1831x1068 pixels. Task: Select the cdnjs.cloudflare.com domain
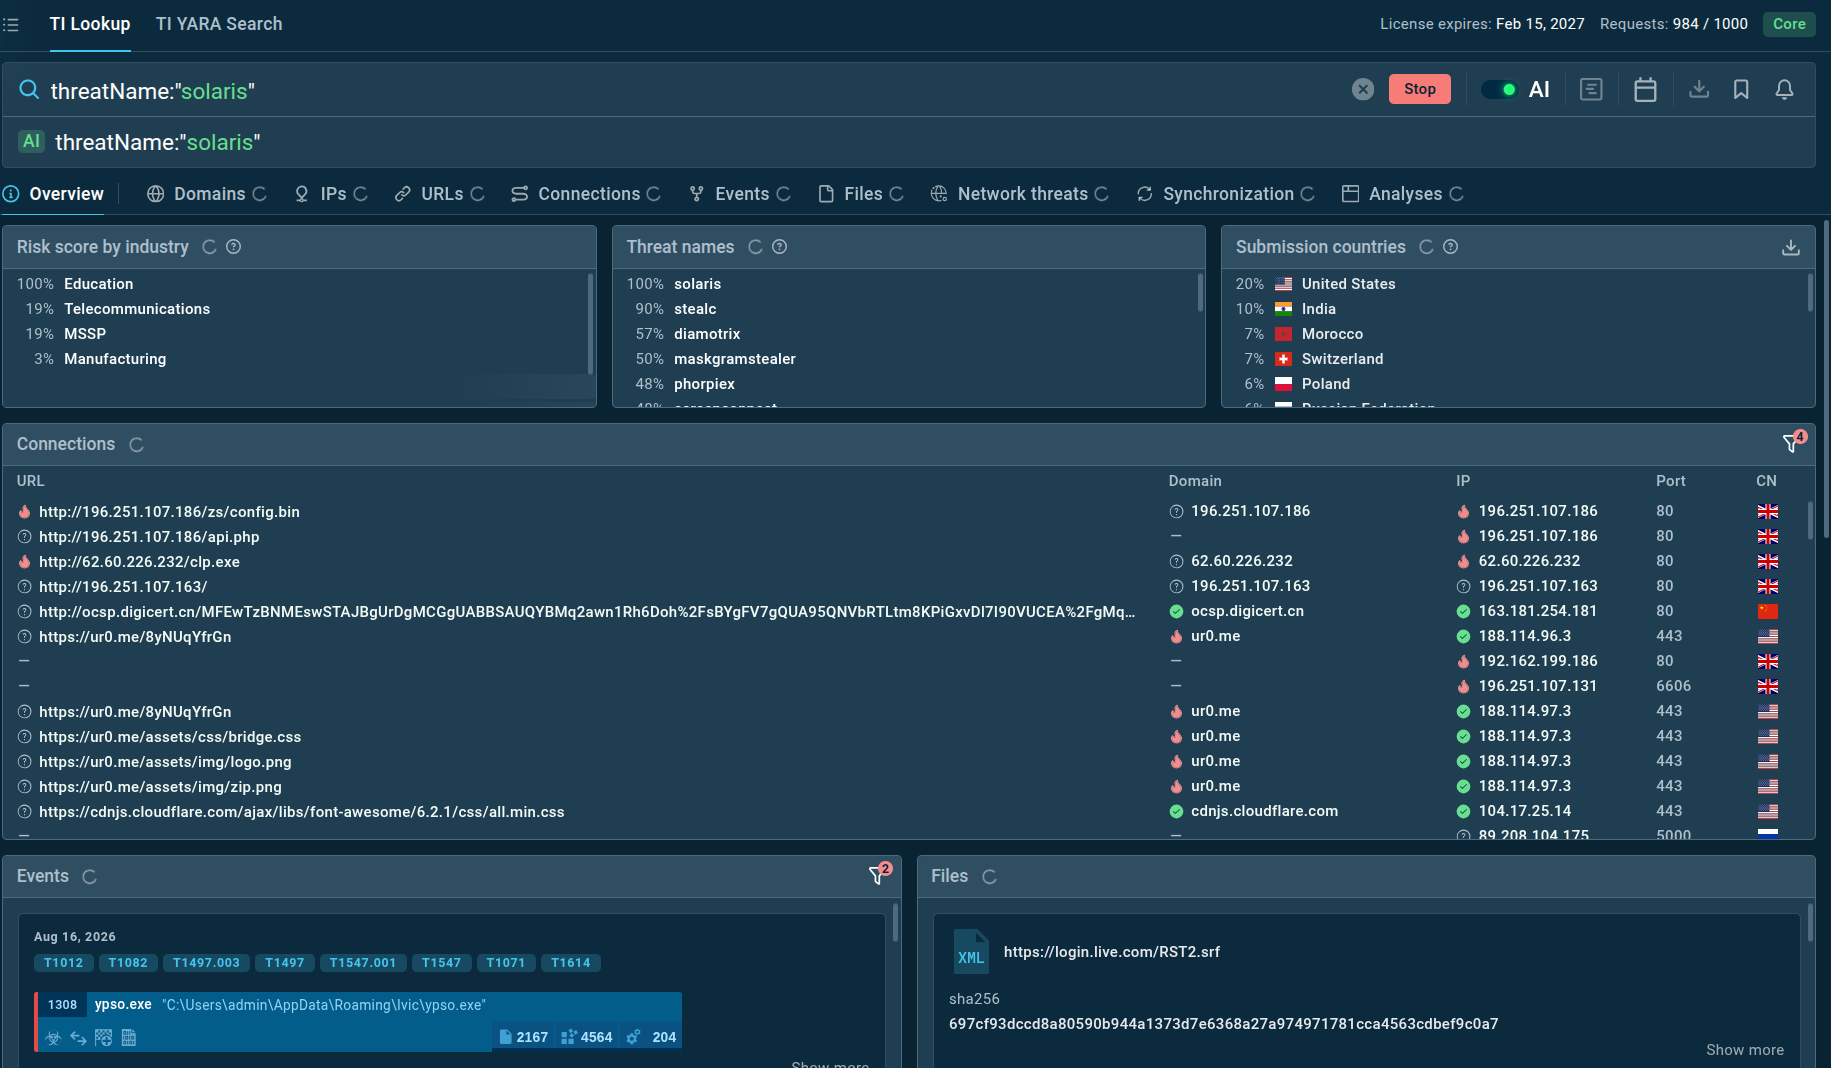pos(1264,811)
